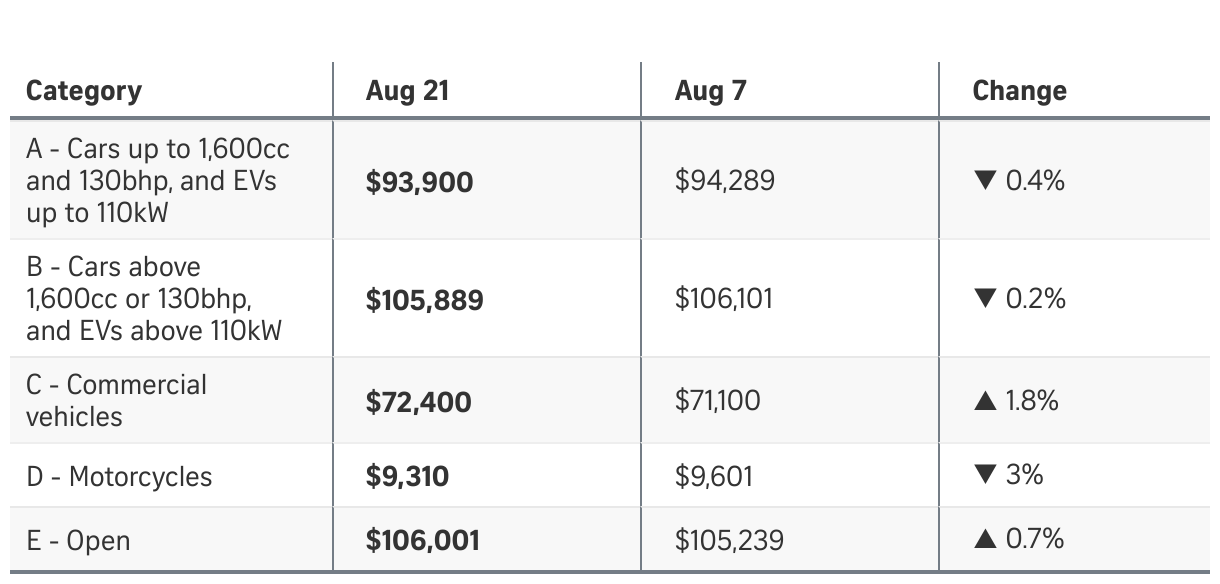Click the $106,001 Open category price
This screenshot has height=584, width=1220.
point(422,541)
